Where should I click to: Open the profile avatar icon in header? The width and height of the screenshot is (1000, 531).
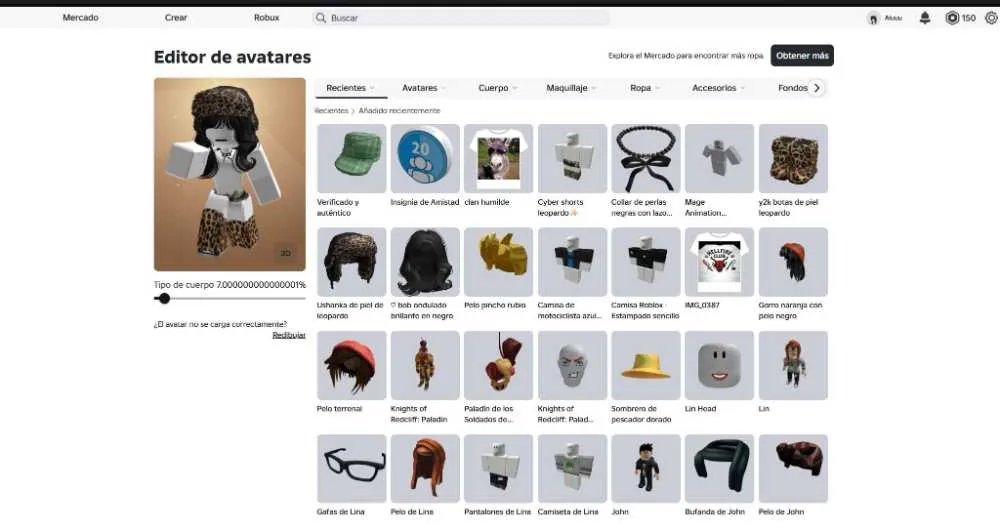pyautogui.click(x=873, y=18)
